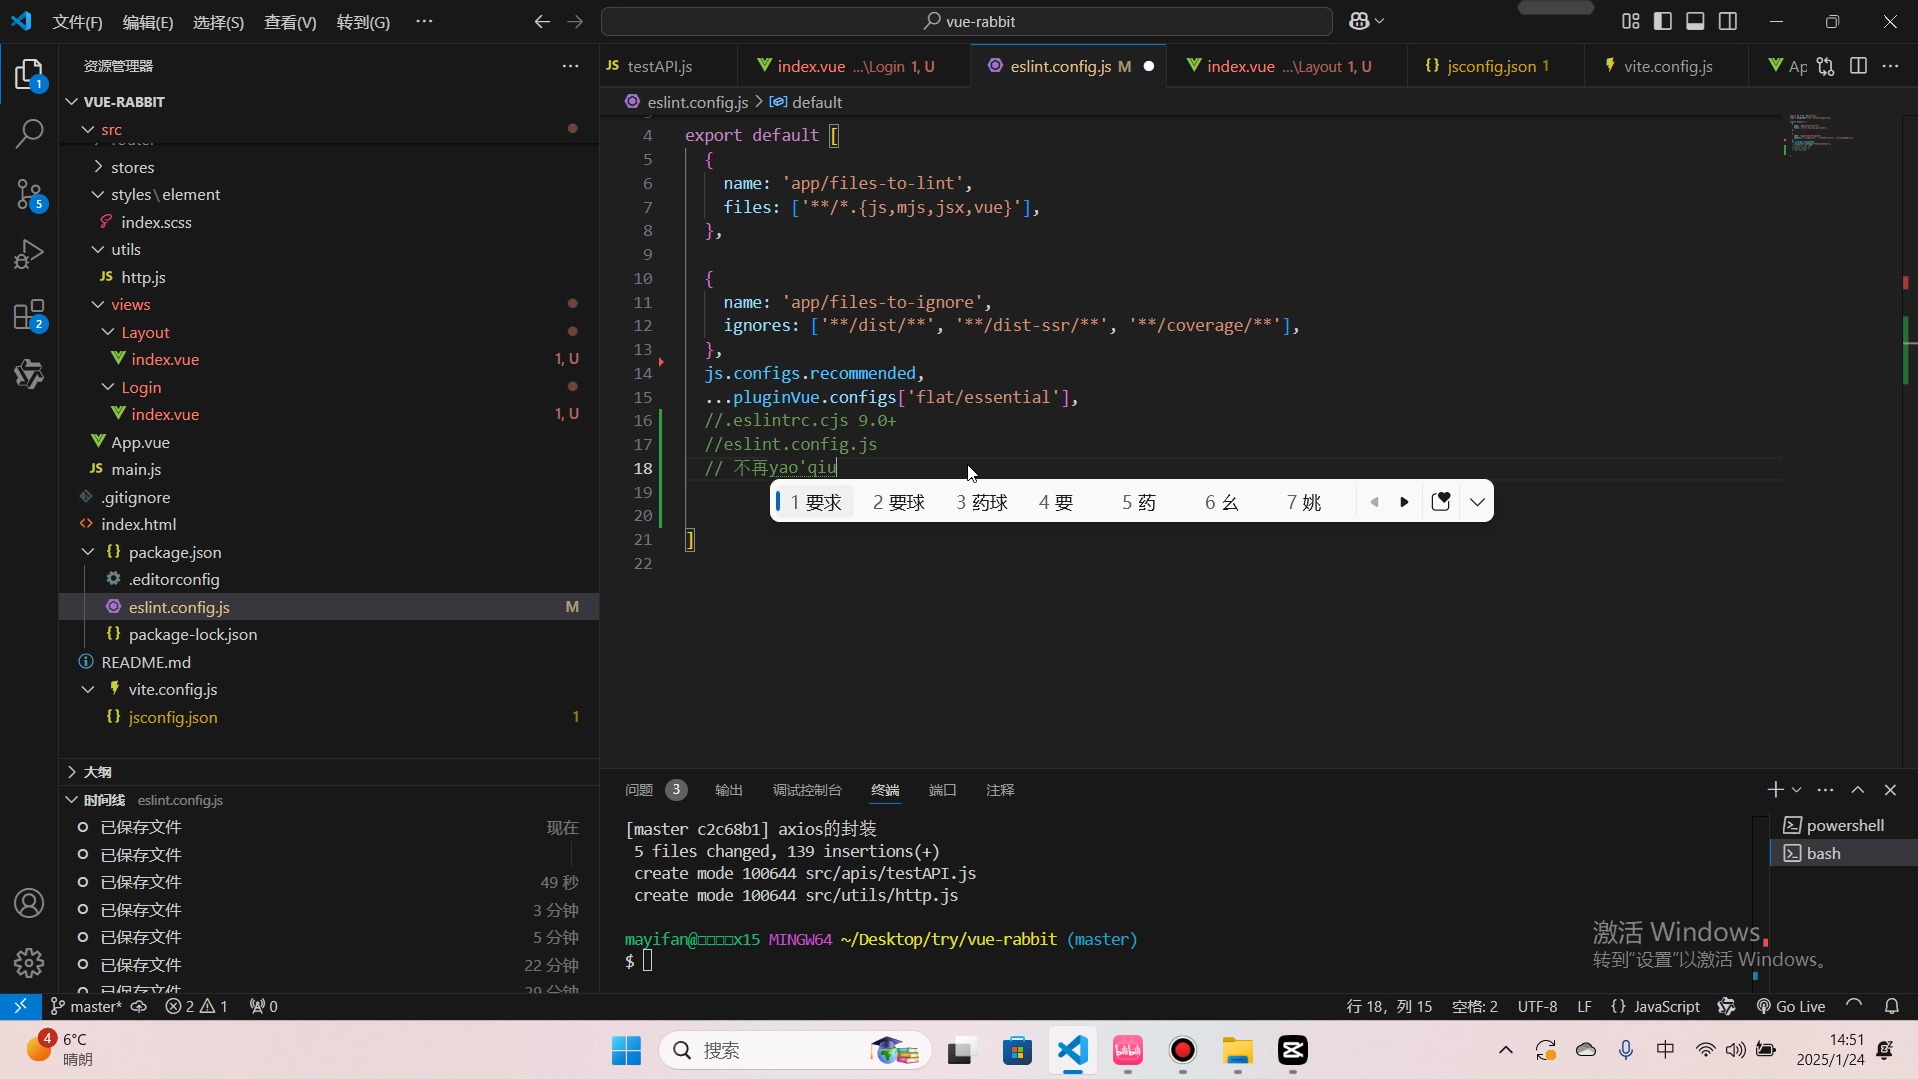The width and height of the screenshot is (1918, 1079).
Task: Close the terminal panel
Action: (1890, 790)
